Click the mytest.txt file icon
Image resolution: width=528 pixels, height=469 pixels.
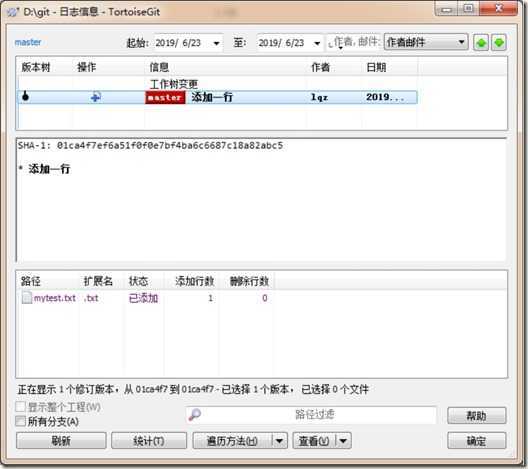(x=27, y=298)
